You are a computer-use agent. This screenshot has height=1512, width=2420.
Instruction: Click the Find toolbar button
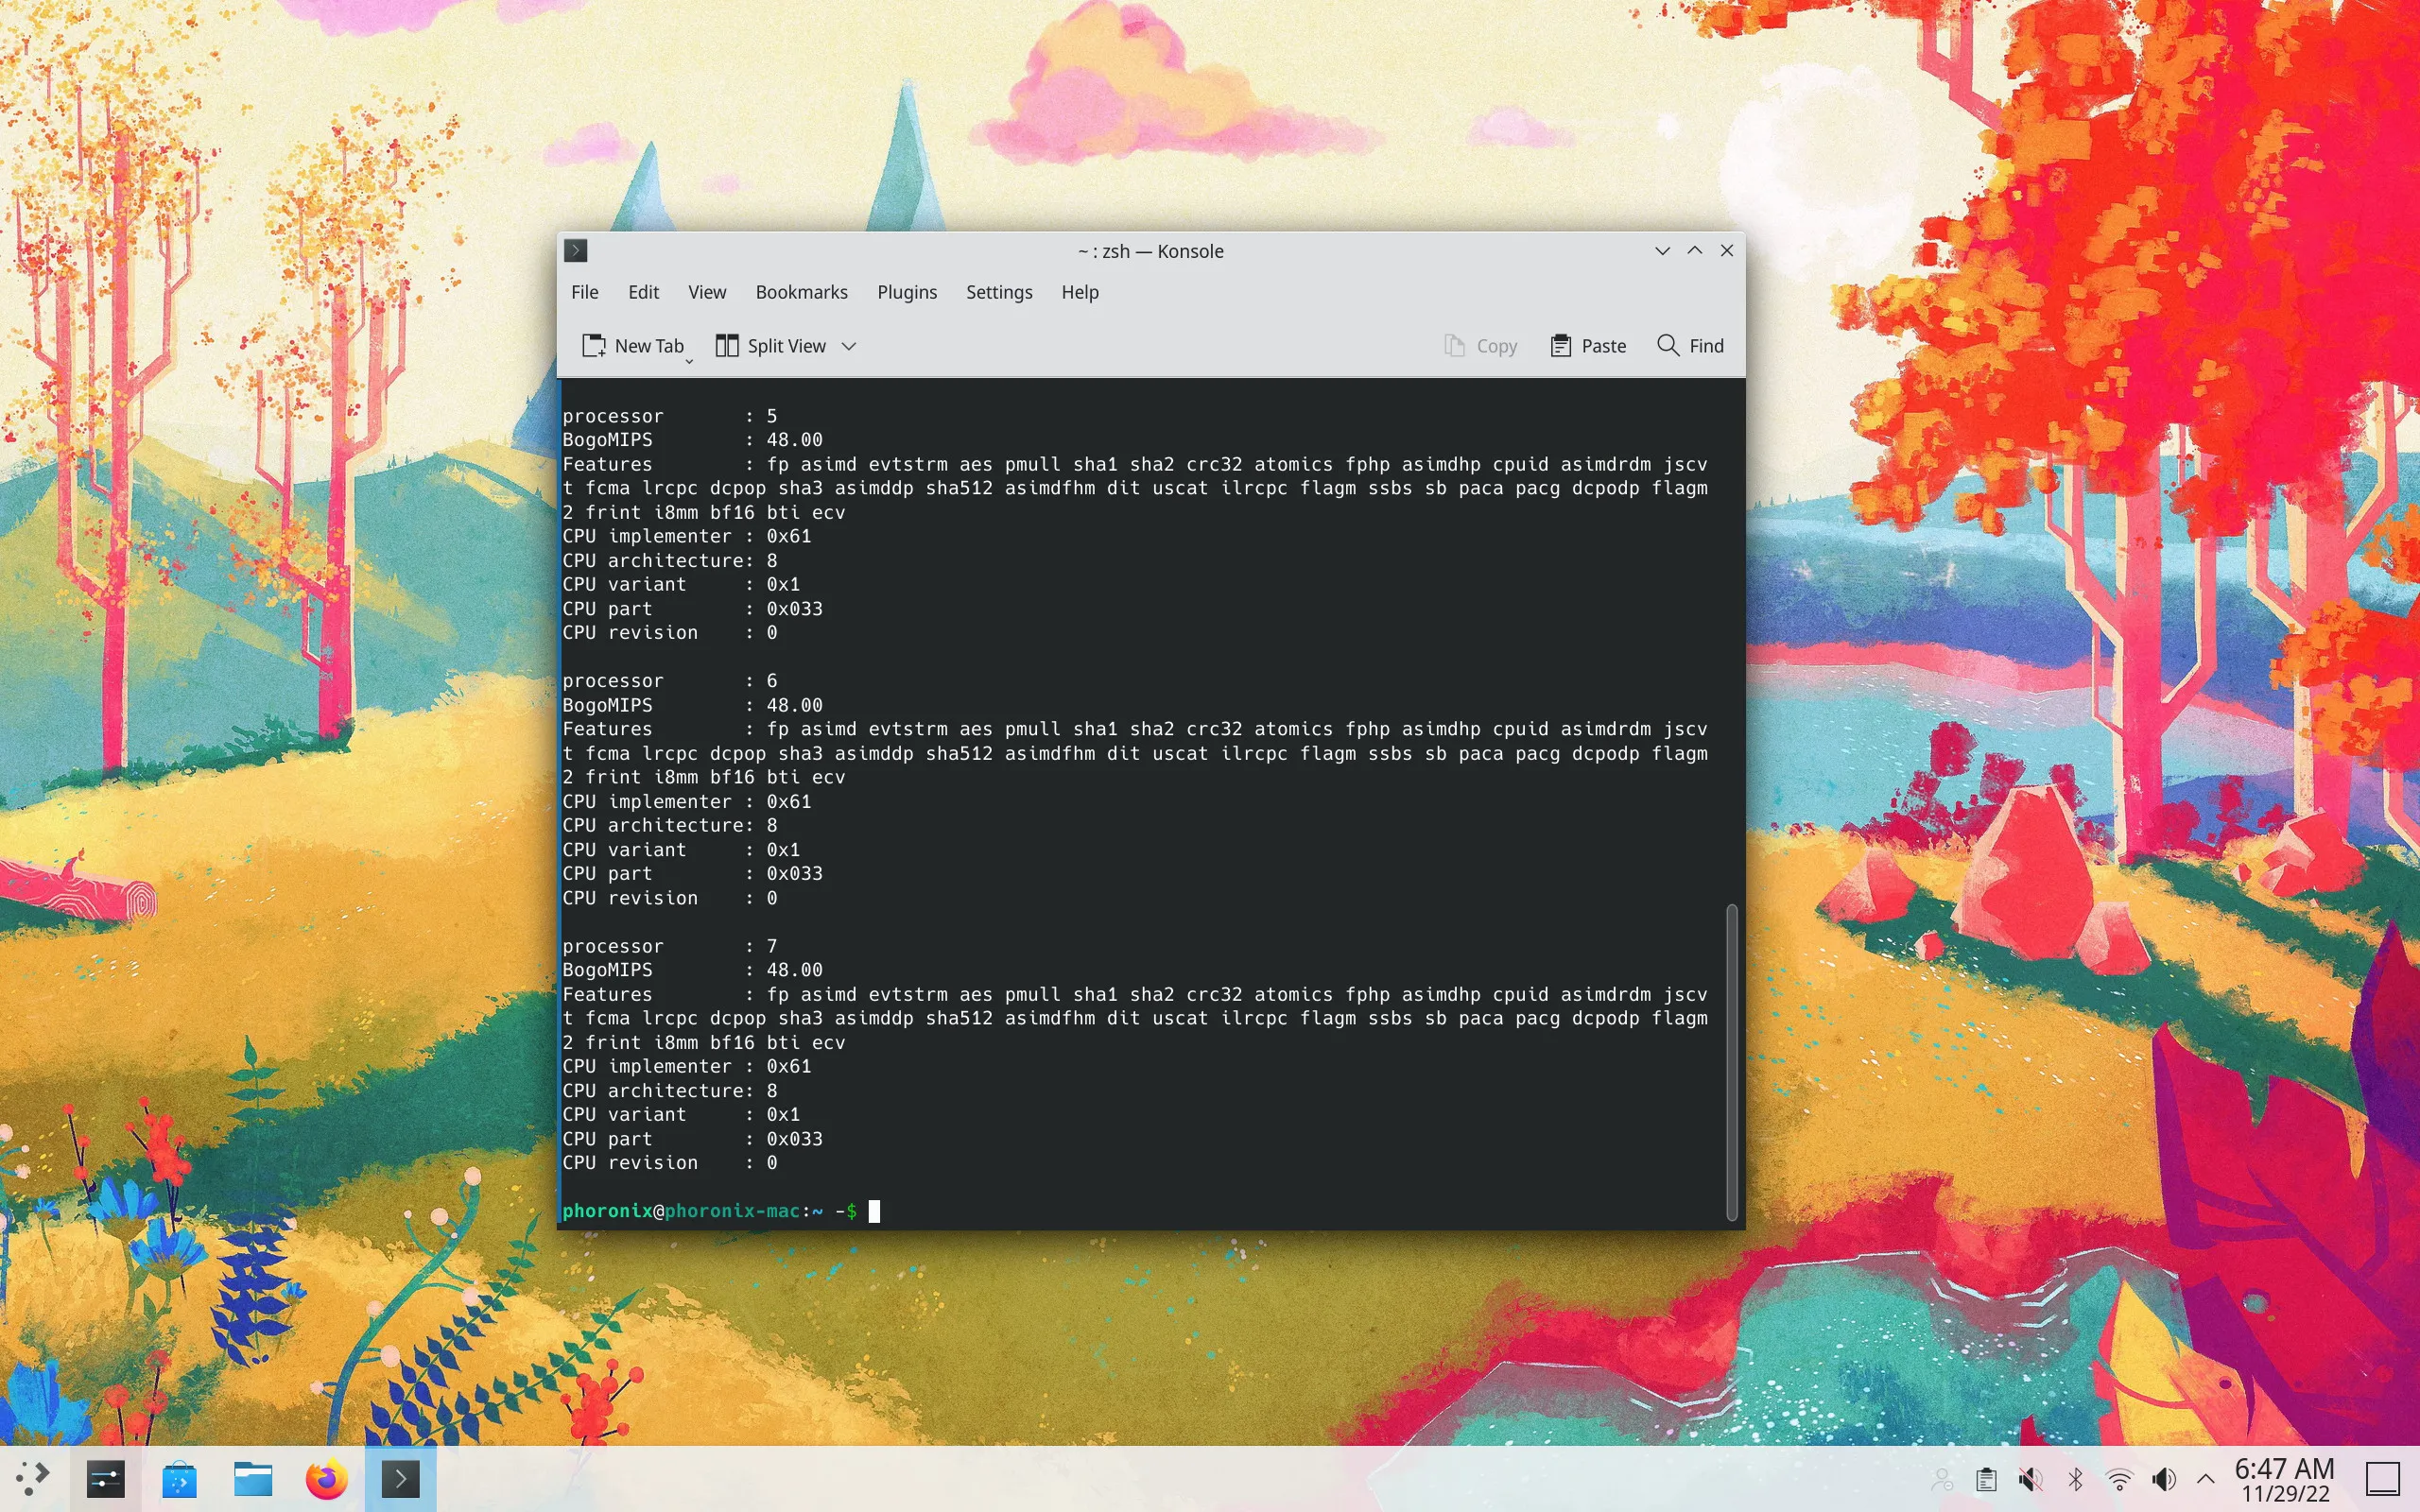(x=1691, y=346)
